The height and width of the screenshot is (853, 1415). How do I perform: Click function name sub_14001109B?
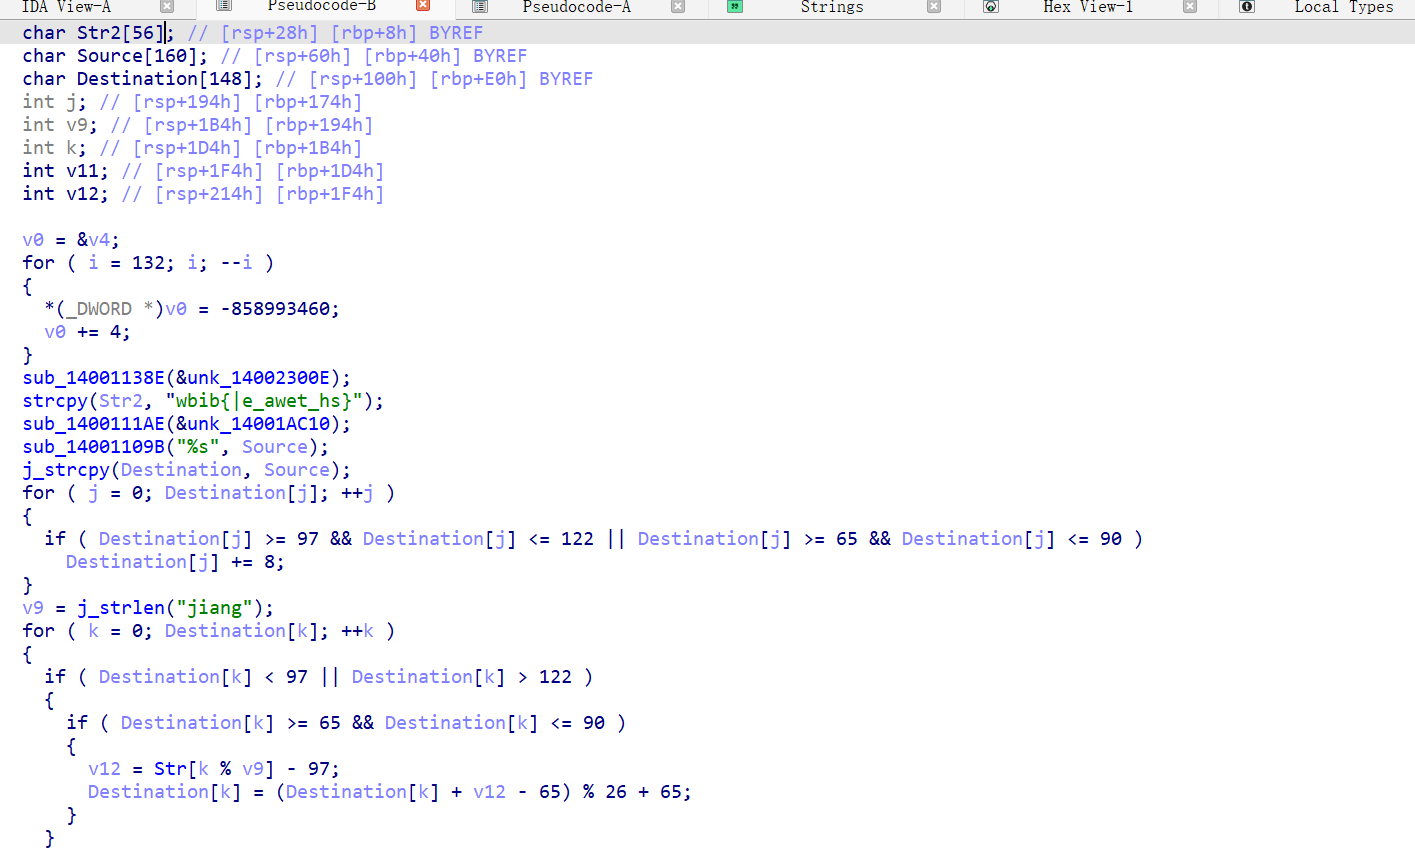pos(93,447)
